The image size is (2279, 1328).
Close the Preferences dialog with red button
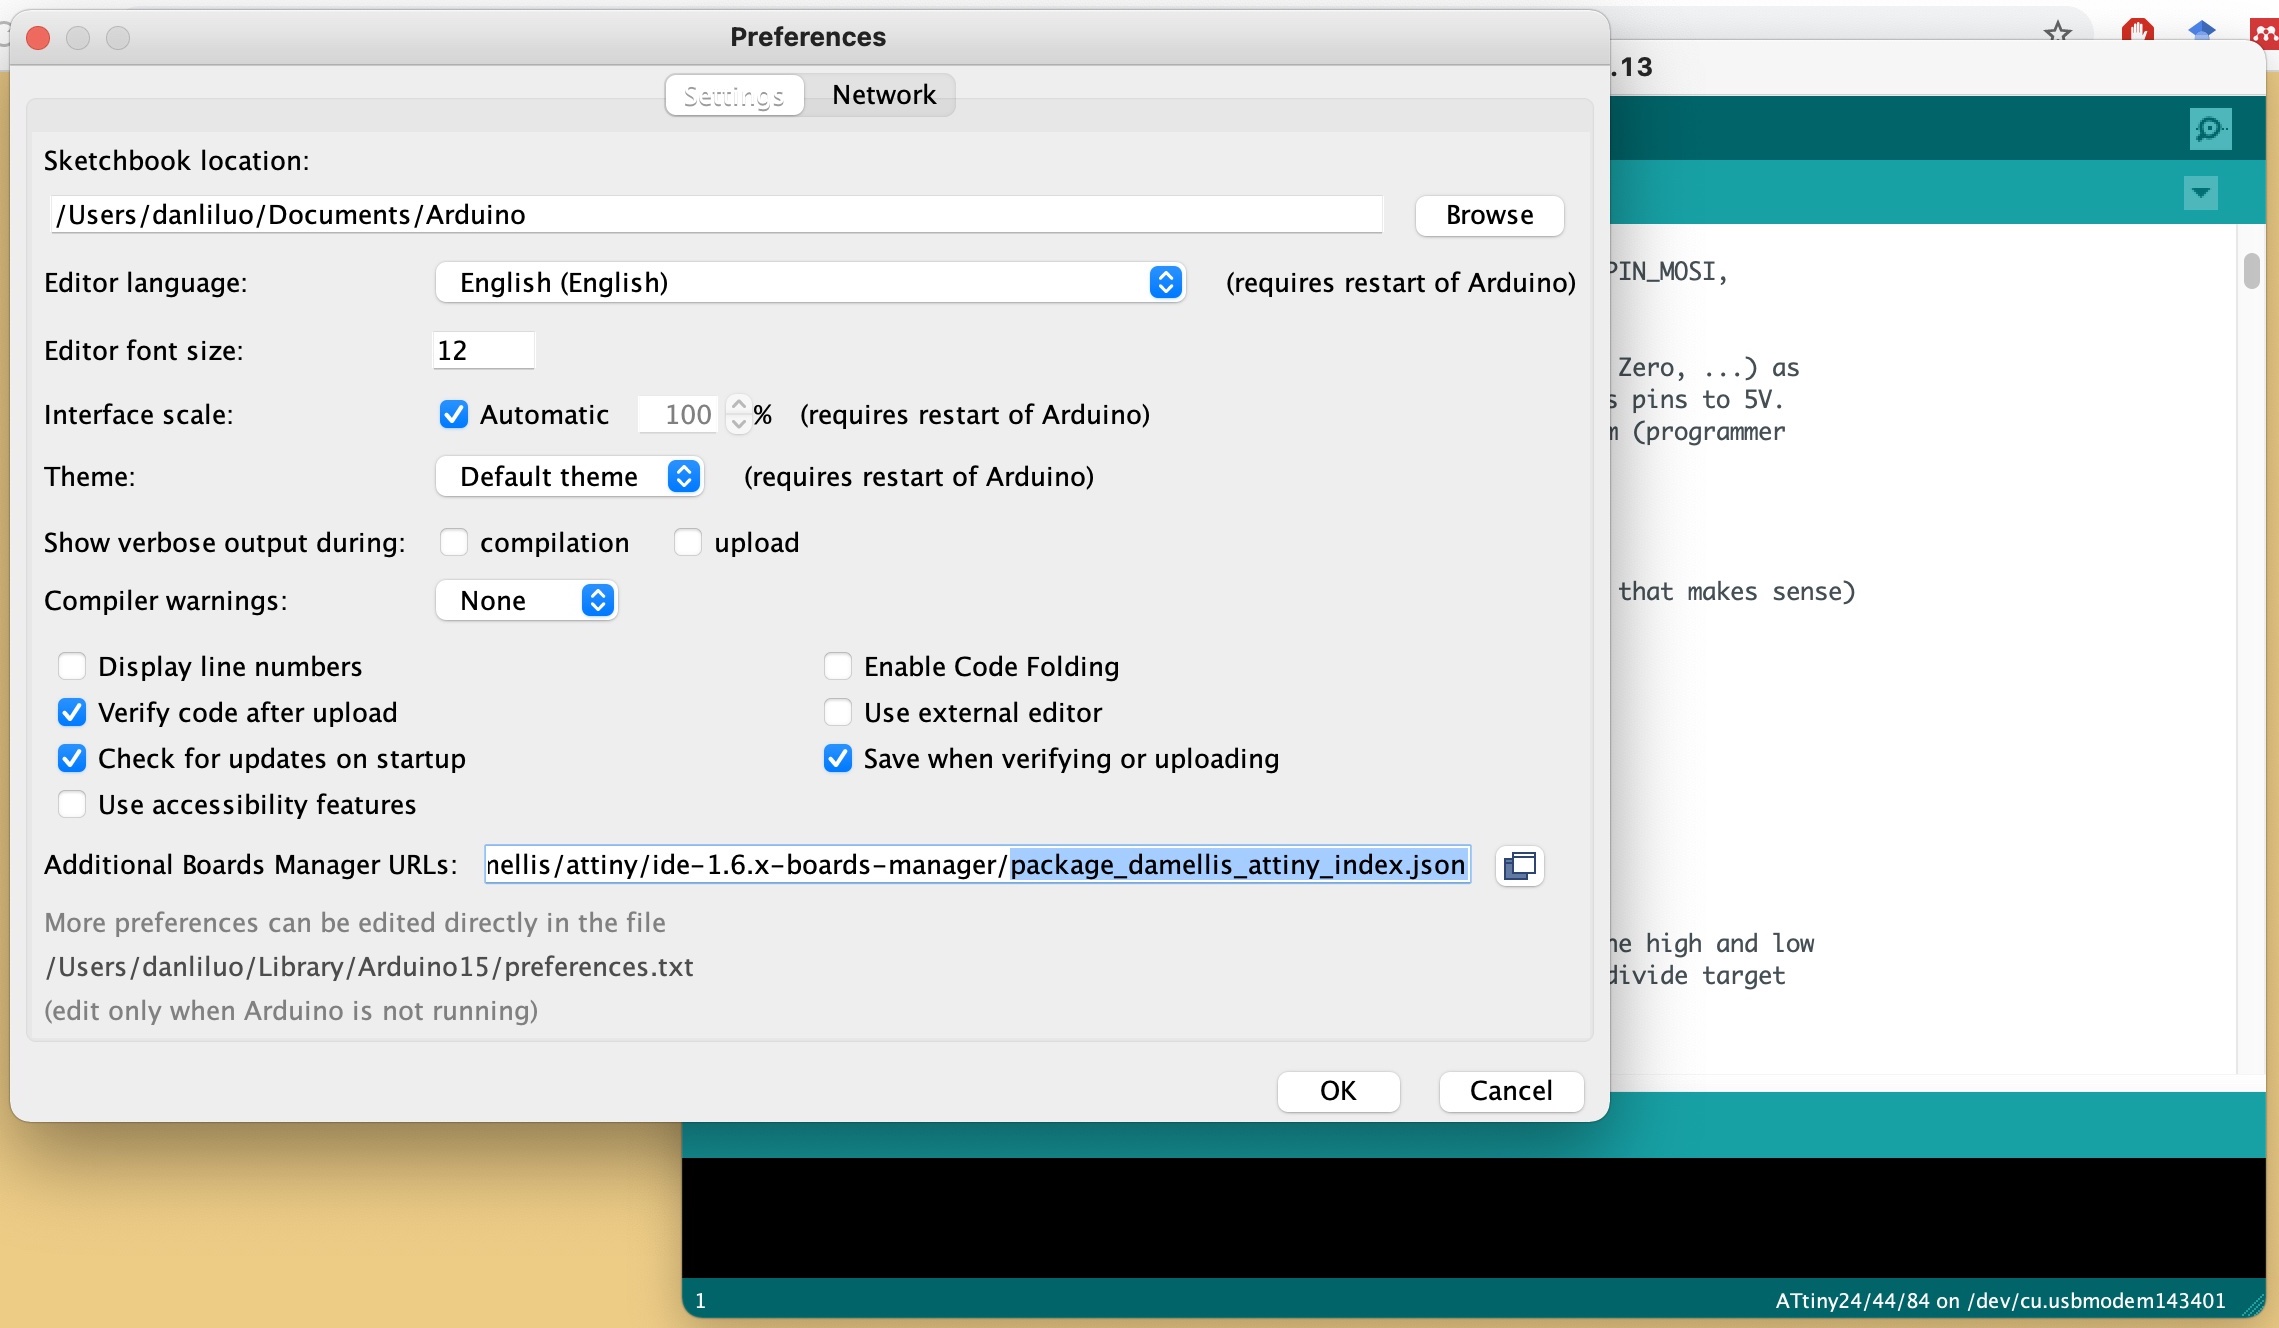[38, 38]
